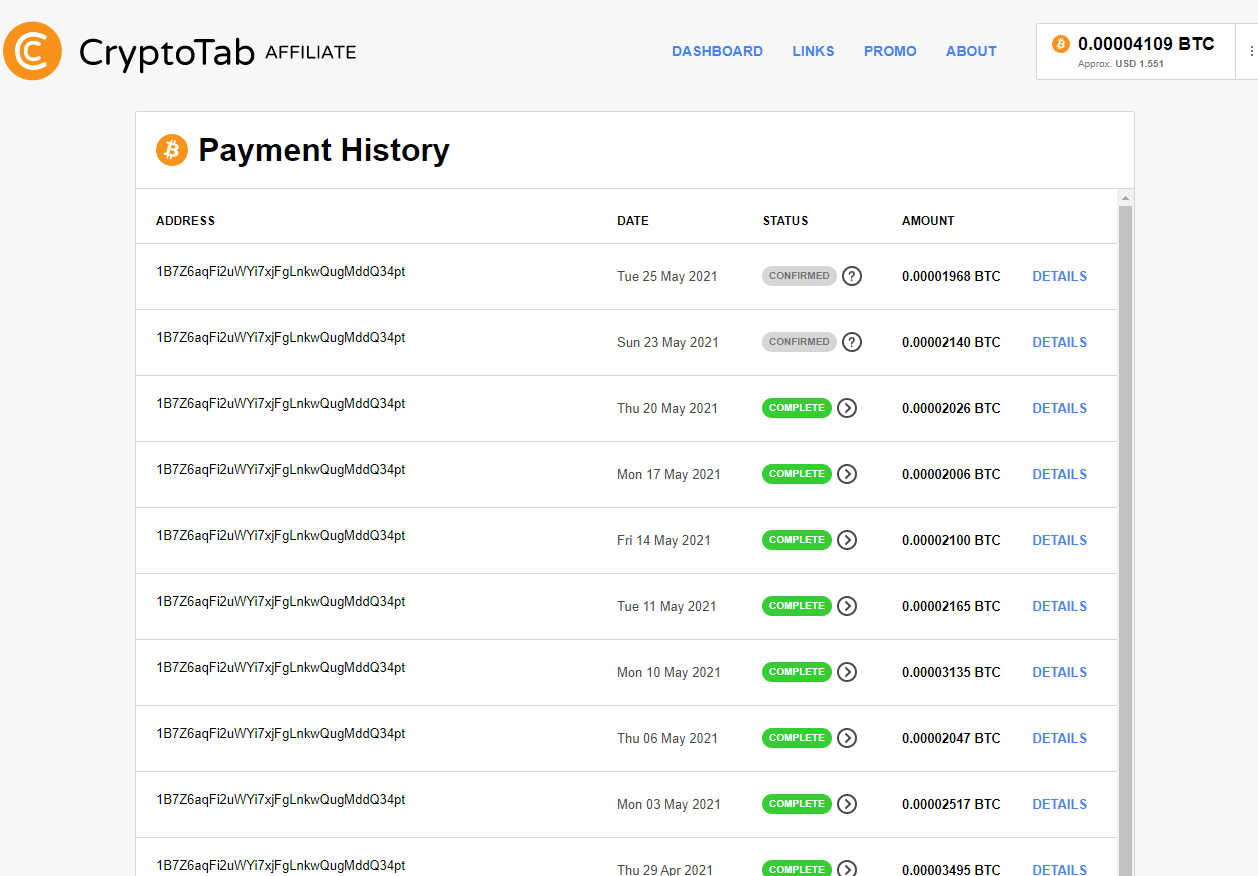The height and width of the screenshot is (876, 1258).
Task: Click the 0.00004109 BTC balance display
Action: pos(1145,44)
